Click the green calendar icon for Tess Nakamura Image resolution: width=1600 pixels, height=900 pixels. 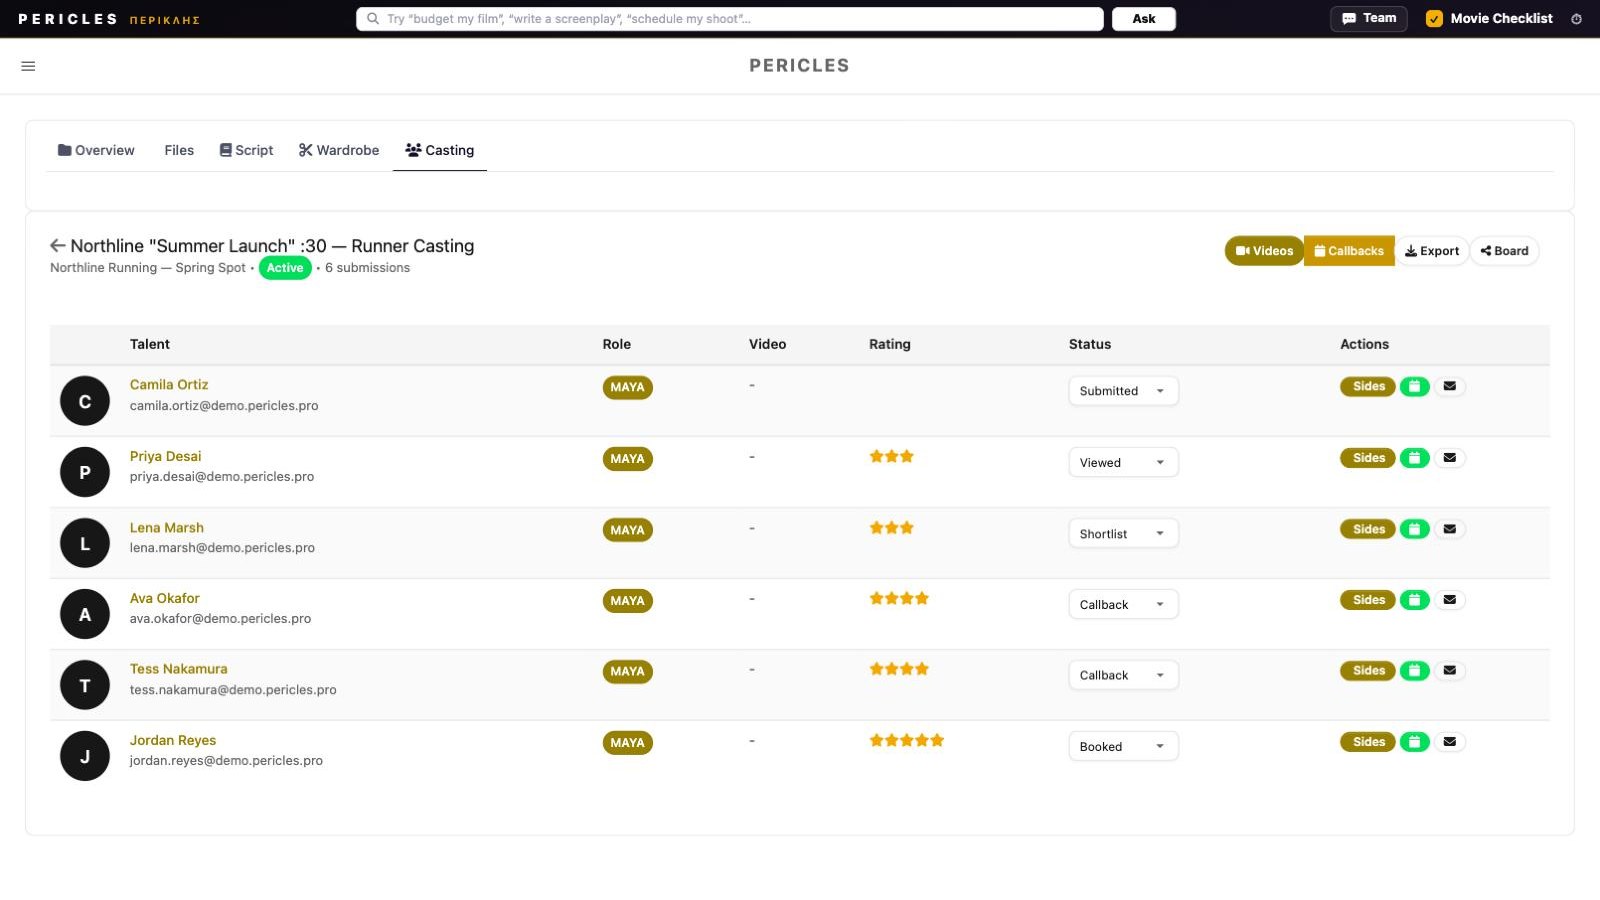click(1414, 671)
